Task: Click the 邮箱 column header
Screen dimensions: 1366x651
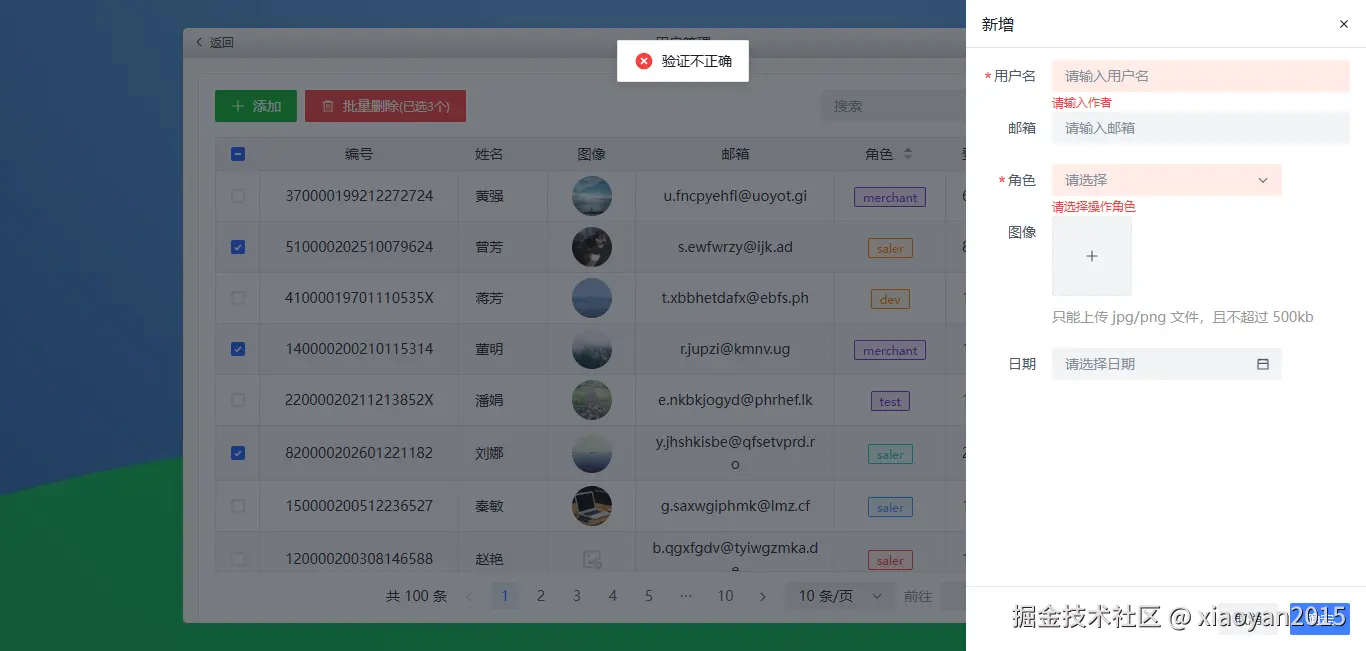Action: [x=735, y=154]
